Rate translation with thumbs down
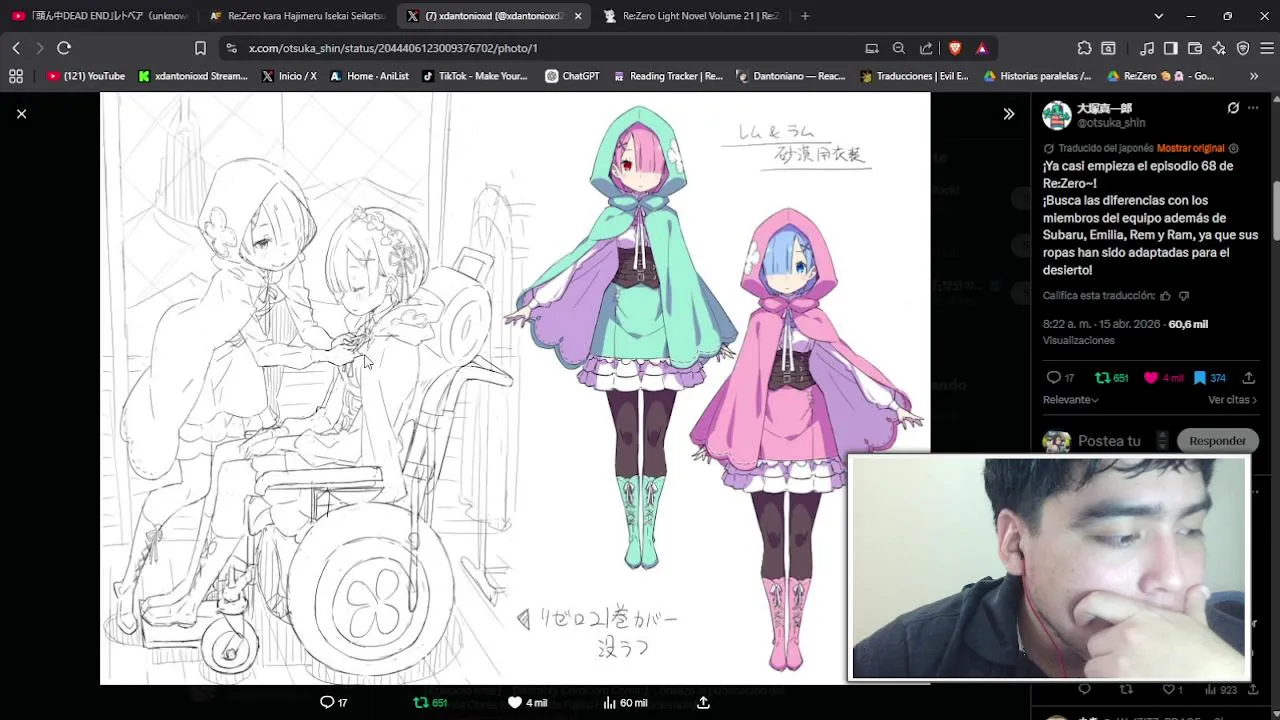The width and height of the screenshot is (1280, 720). [1184, 296]
